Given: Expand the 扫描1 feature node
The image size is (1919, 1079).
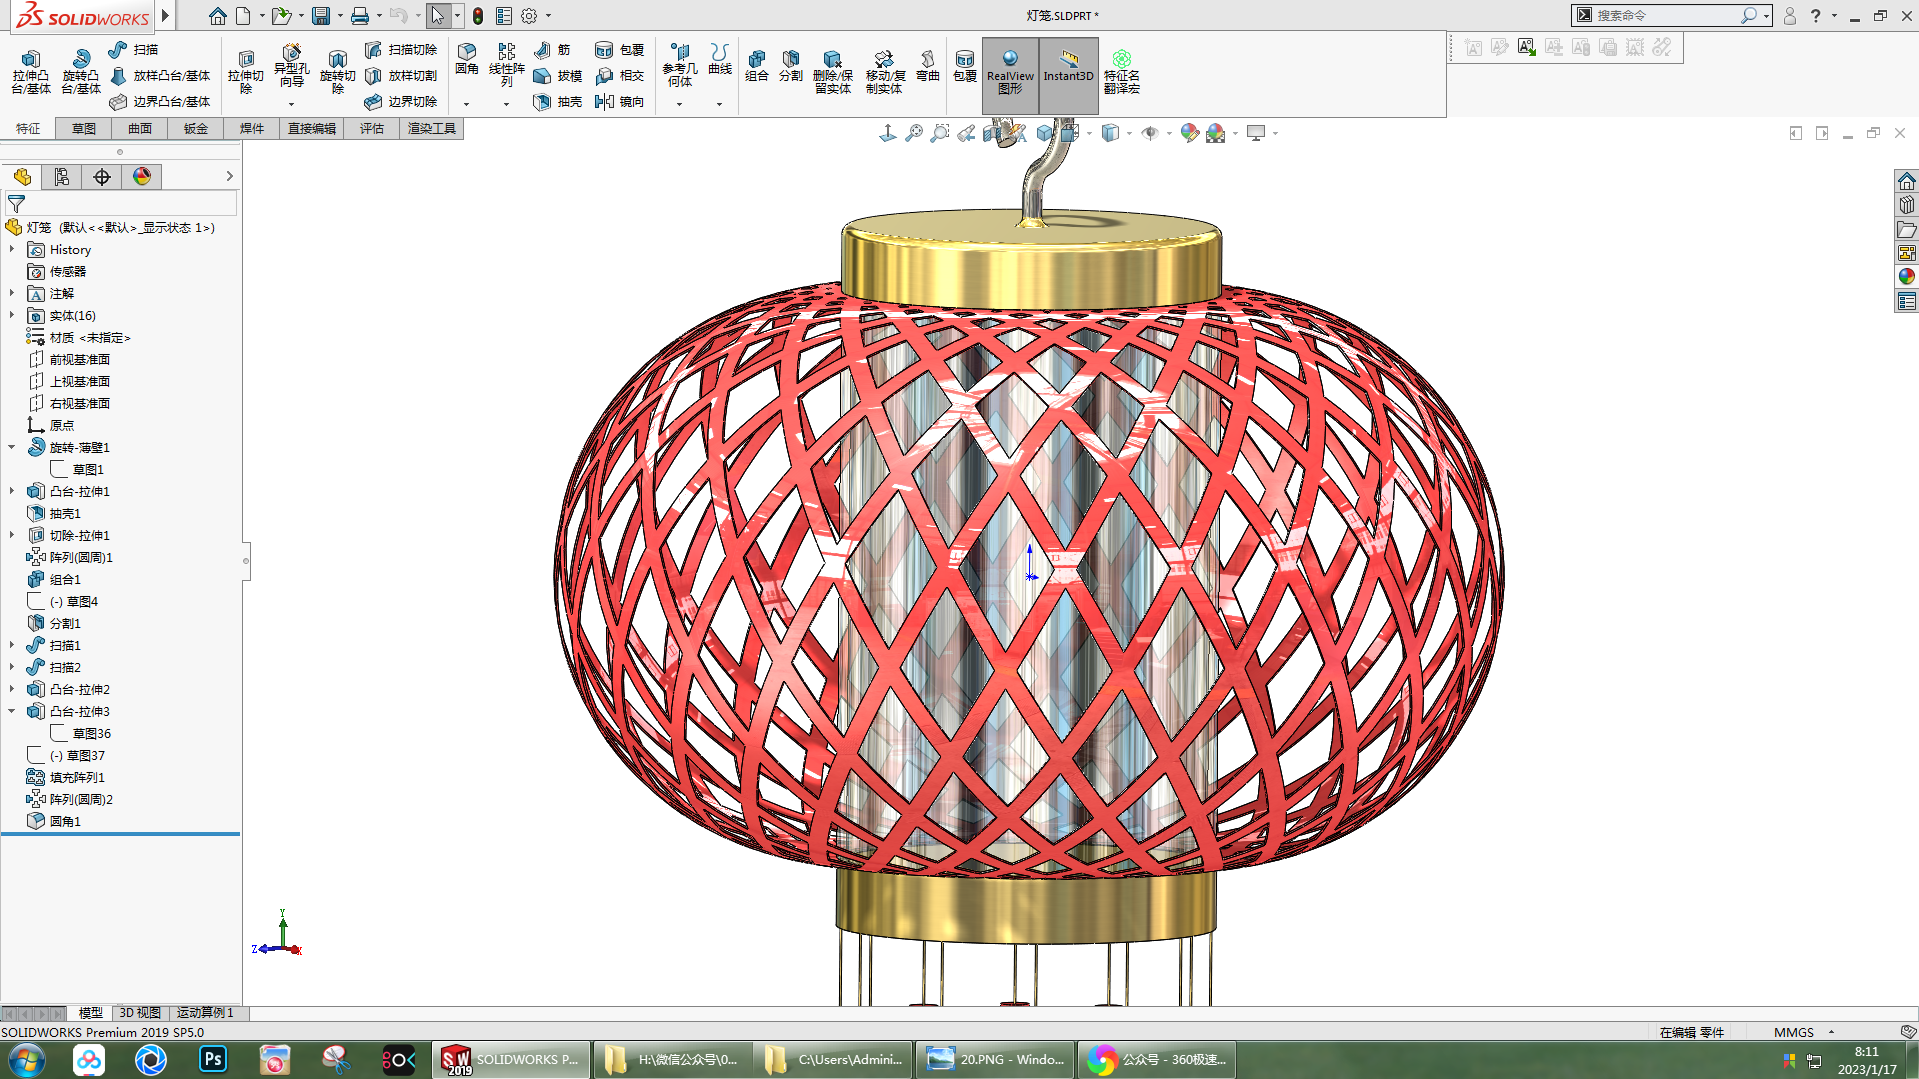Looking at the screenshot, I should (12, 645).
